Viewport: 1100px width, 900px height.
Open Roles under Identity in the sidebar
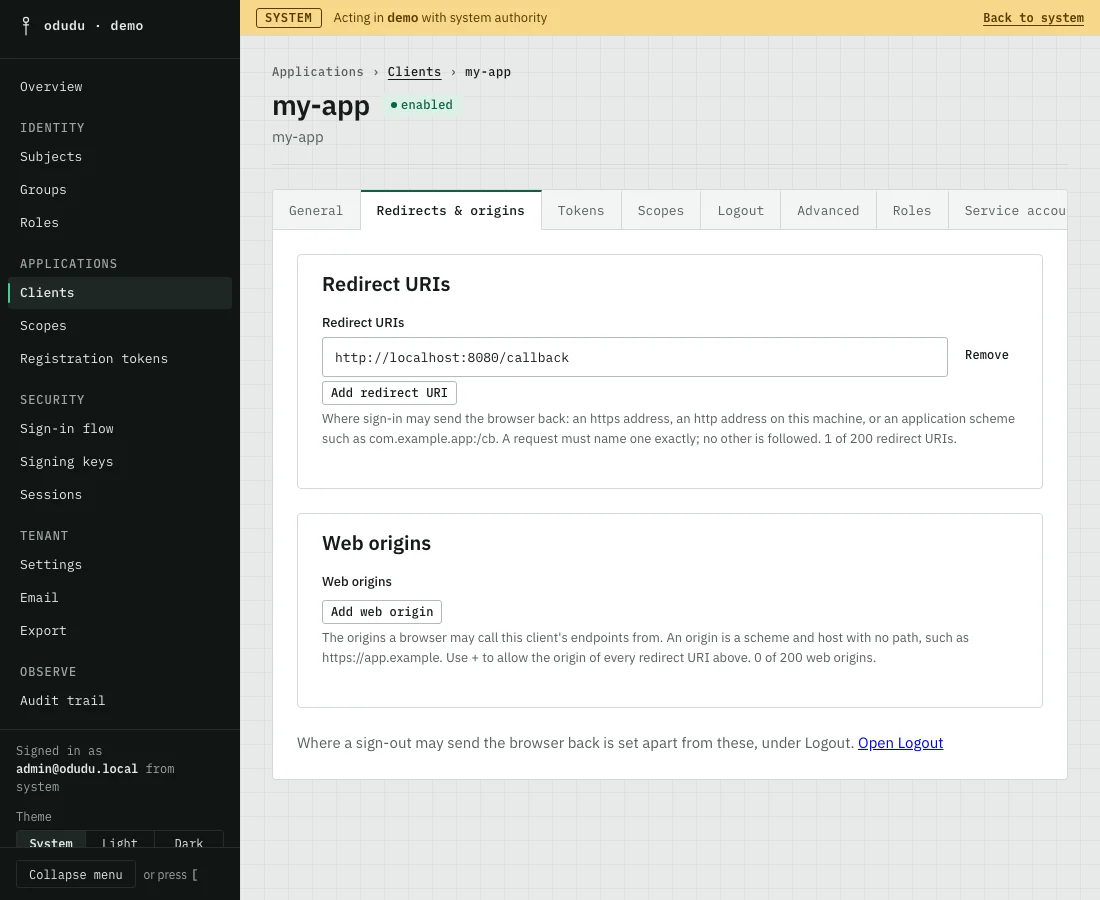(120, 223)
